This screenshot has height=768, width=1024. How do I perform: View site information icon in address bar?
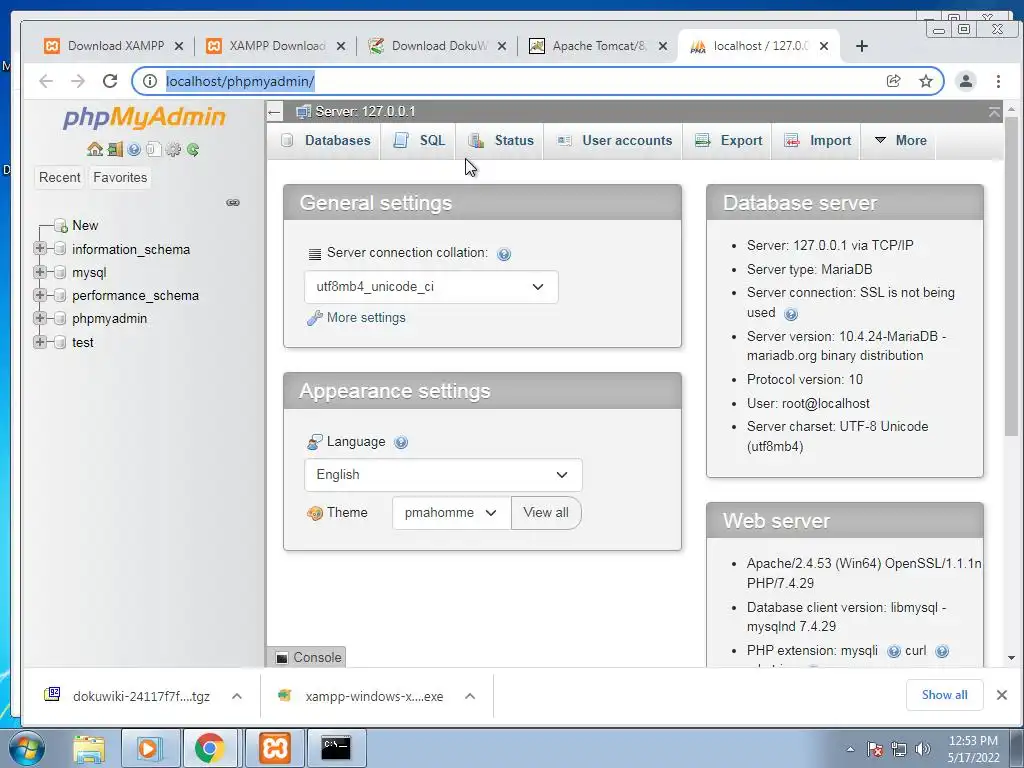(x=150, y=81)
